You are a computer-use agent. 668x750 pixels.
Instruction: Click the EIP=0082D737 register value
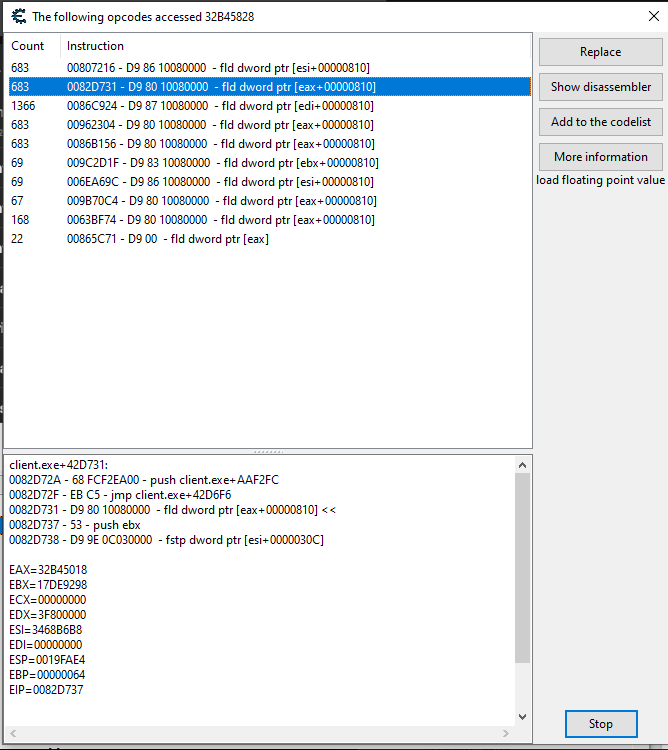(x=46, y=690)
